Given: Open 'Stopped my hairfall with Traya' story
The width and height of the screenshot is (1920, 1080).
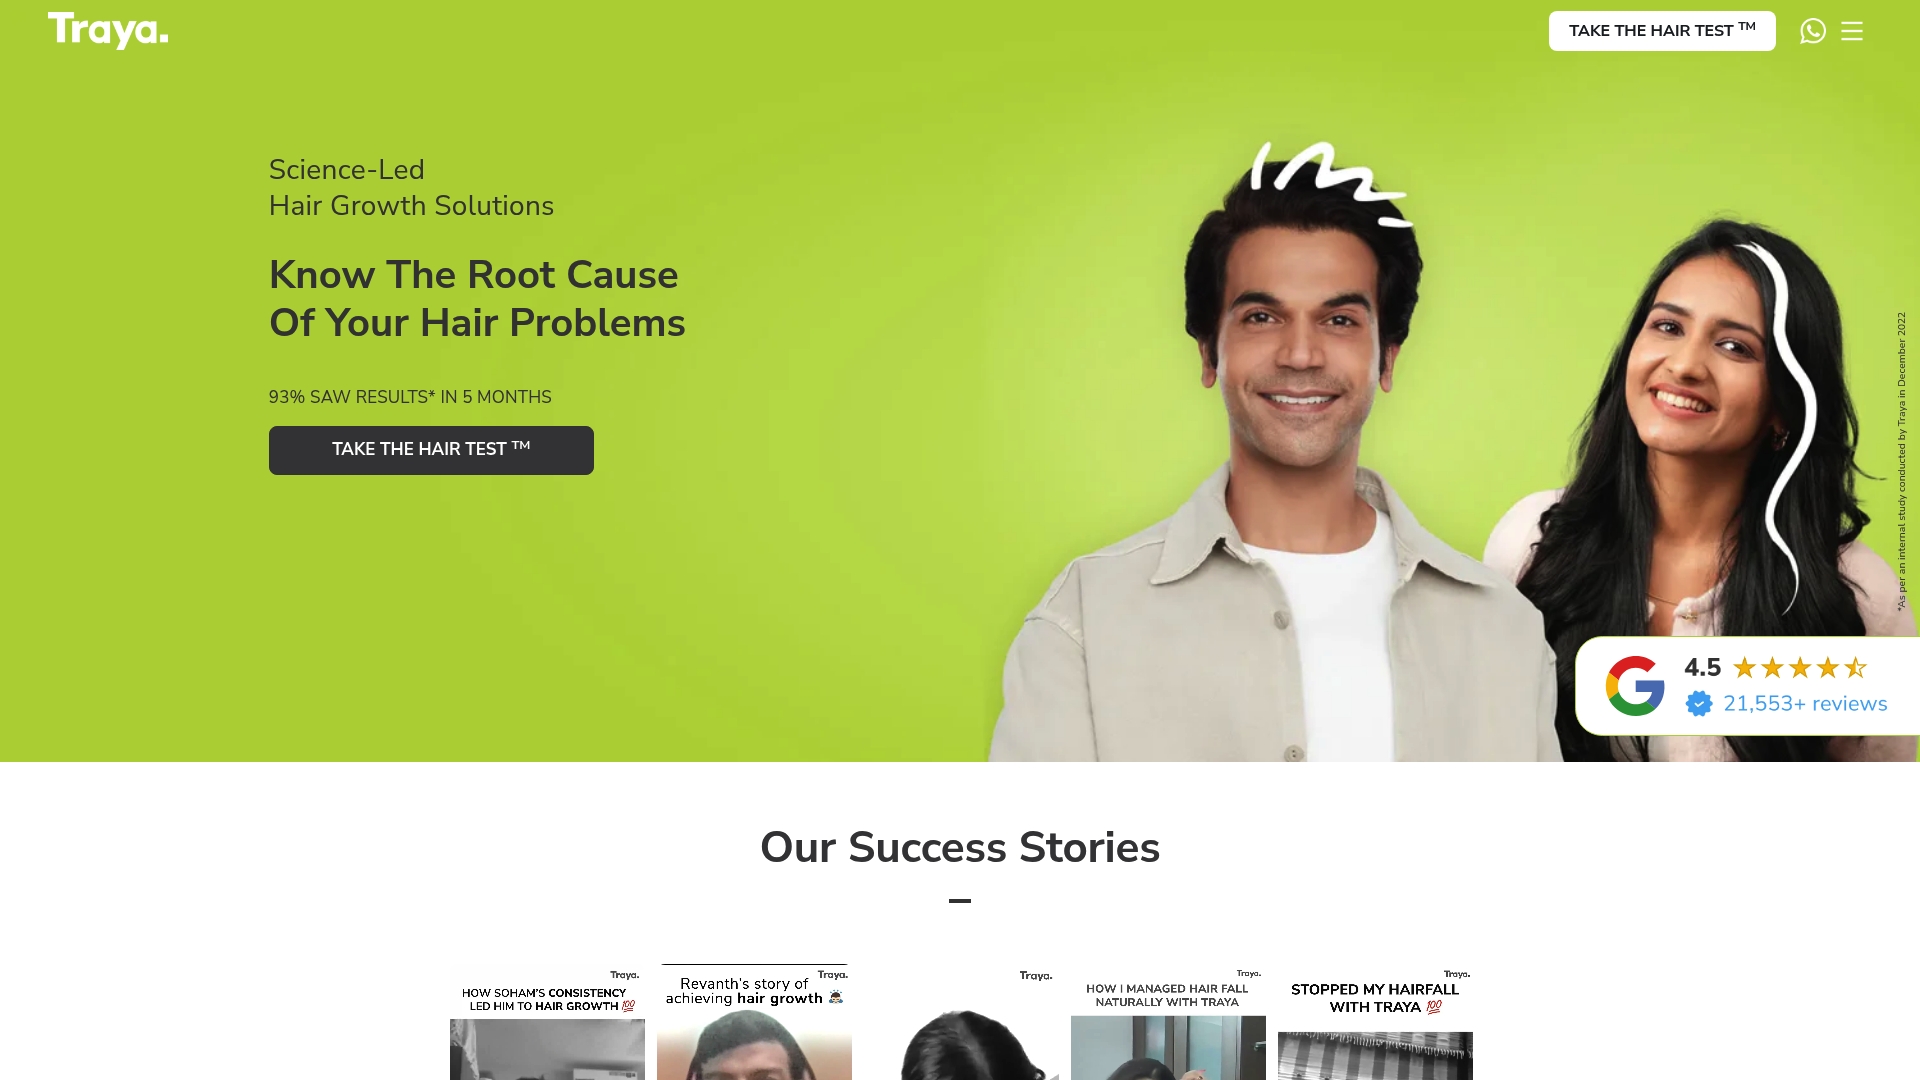Looking at the screenshot, I should [x=1375, y=1022].
